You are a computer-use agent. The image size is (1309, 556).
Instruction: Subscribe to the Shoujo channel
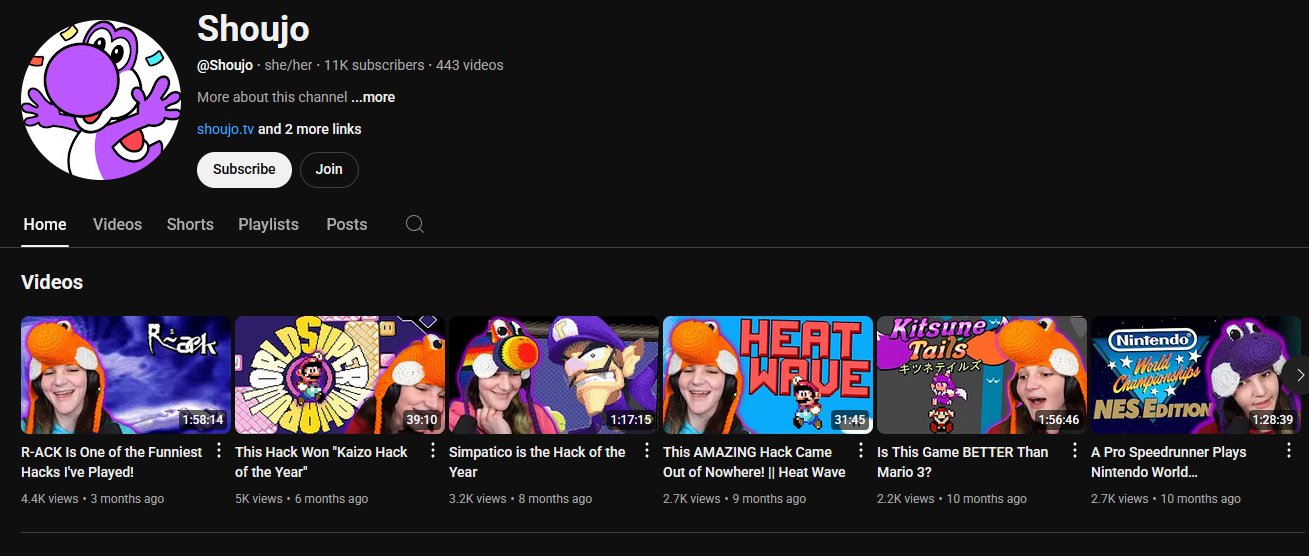coord(244,169)
